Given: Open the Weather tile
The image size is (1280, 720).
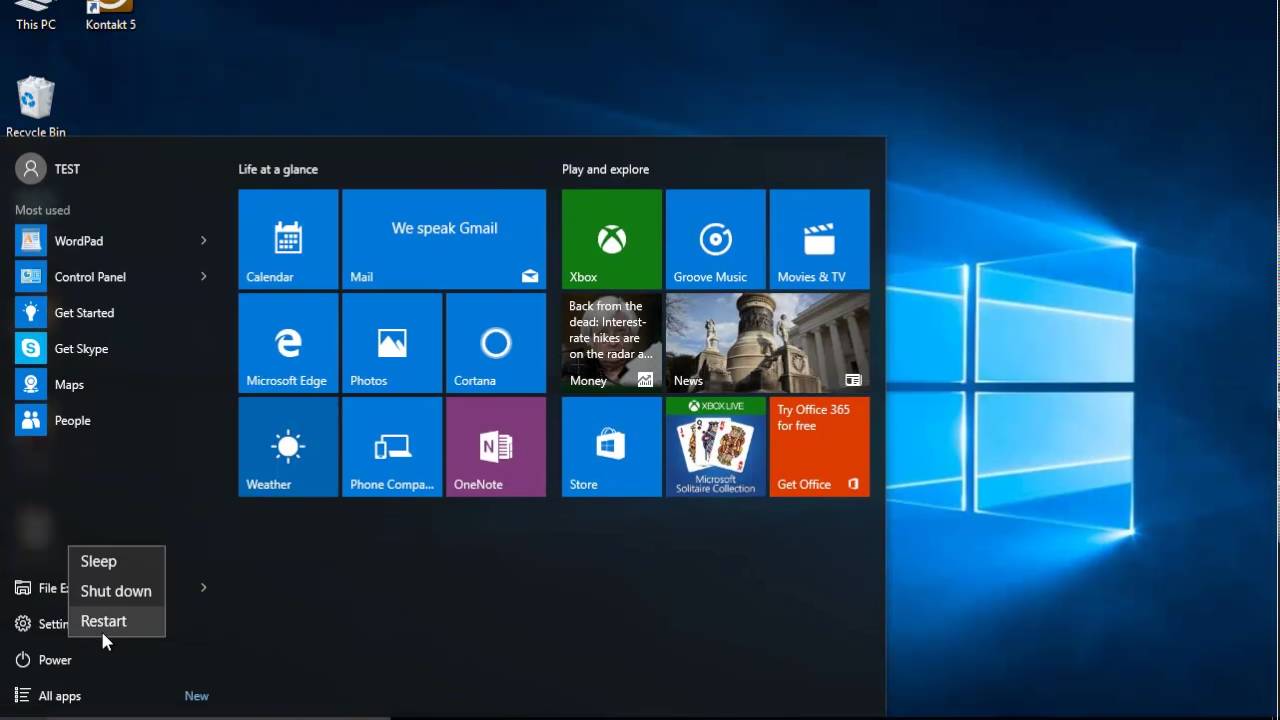Looking at the screenshot, I should coord(288,447).
